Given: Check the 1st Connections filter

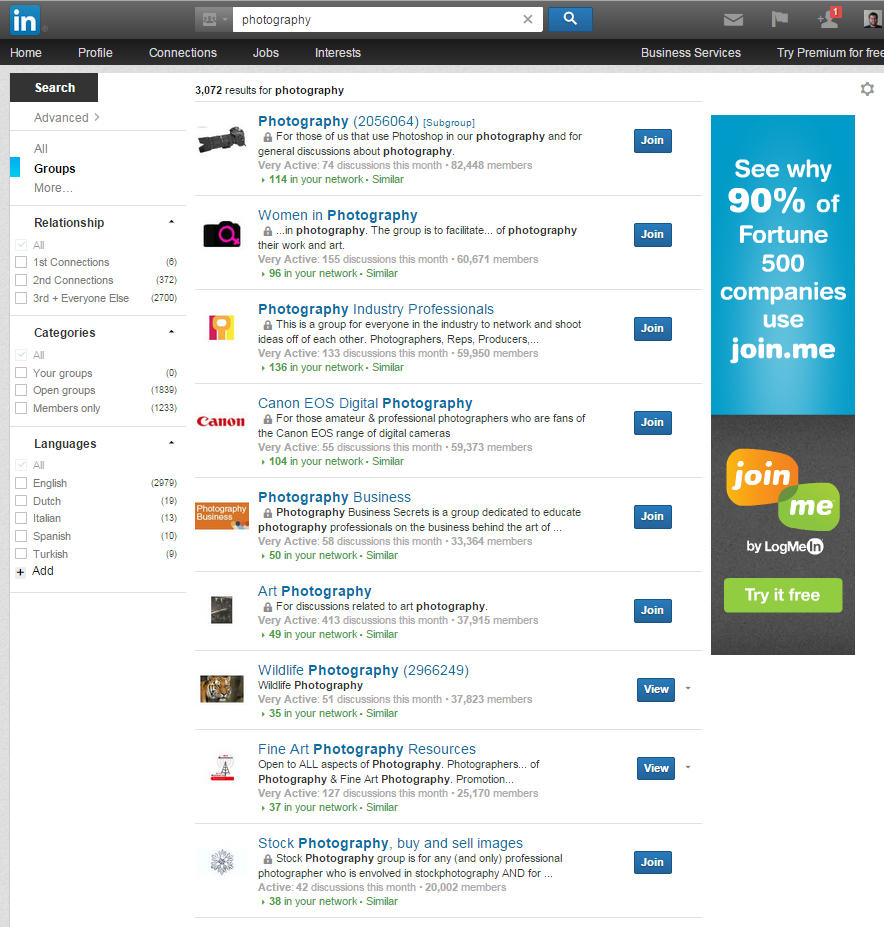Looking at the screenshot, I should [x=21, y=262].
